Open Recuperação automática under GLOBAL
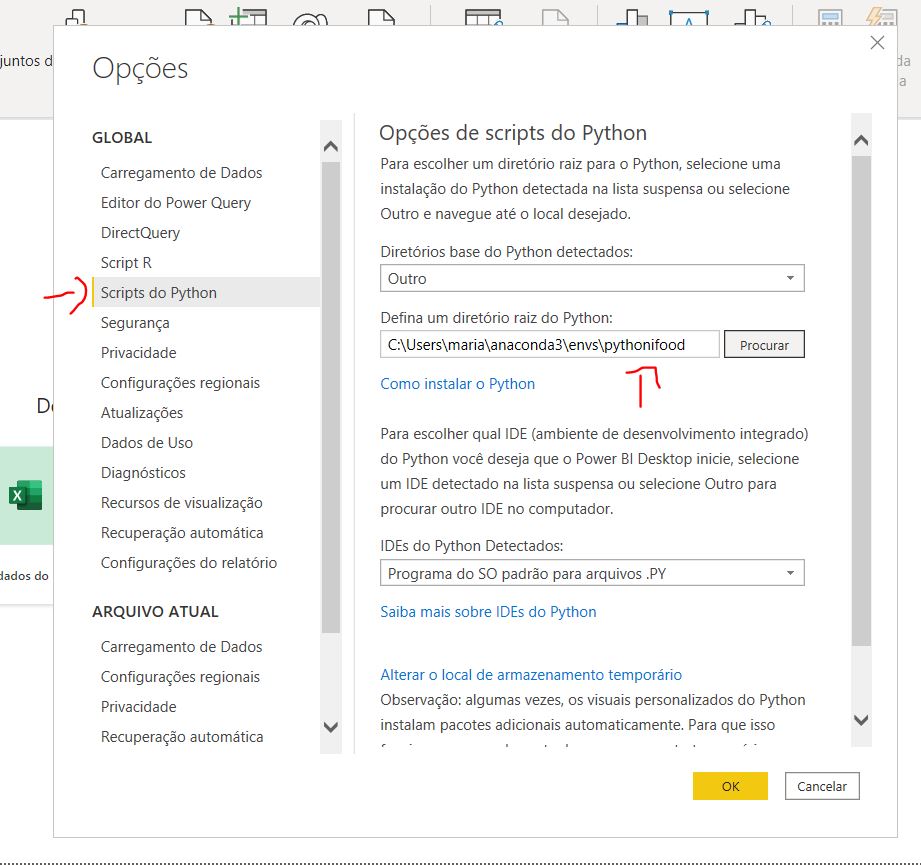 (x=182, y=533)
